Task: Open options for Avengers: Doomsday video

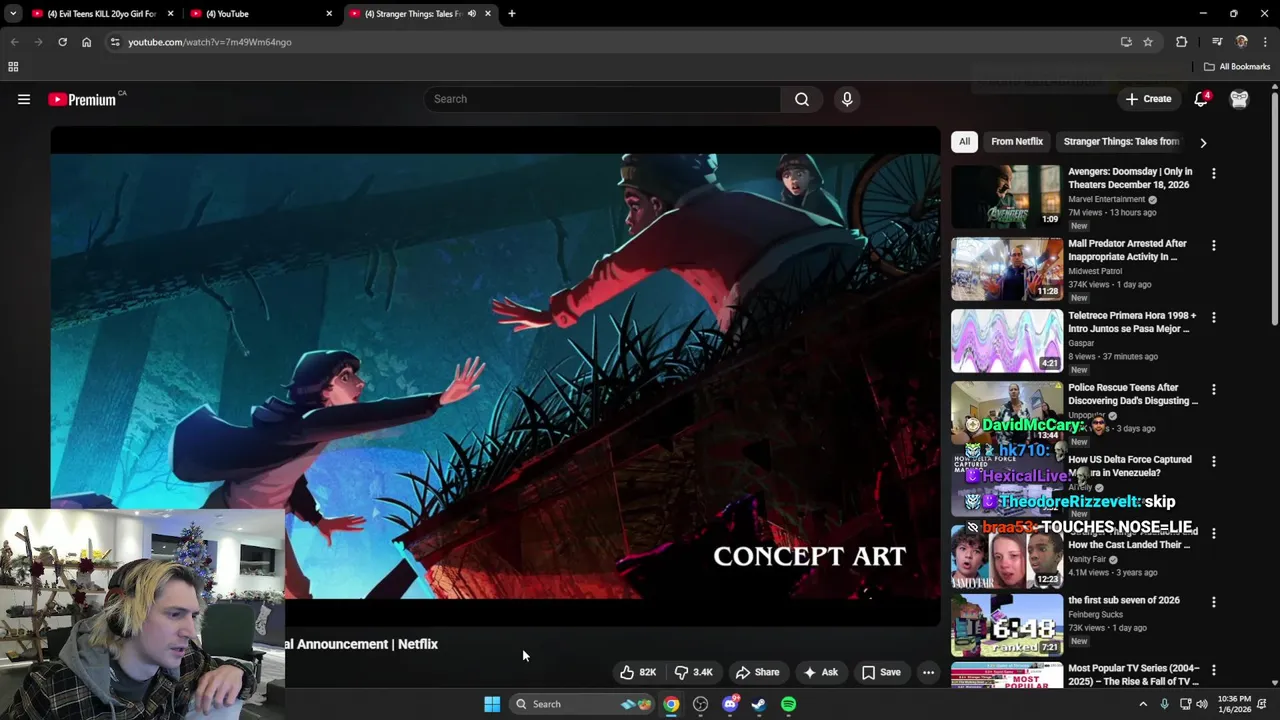Action: (x=1214, y=173)
